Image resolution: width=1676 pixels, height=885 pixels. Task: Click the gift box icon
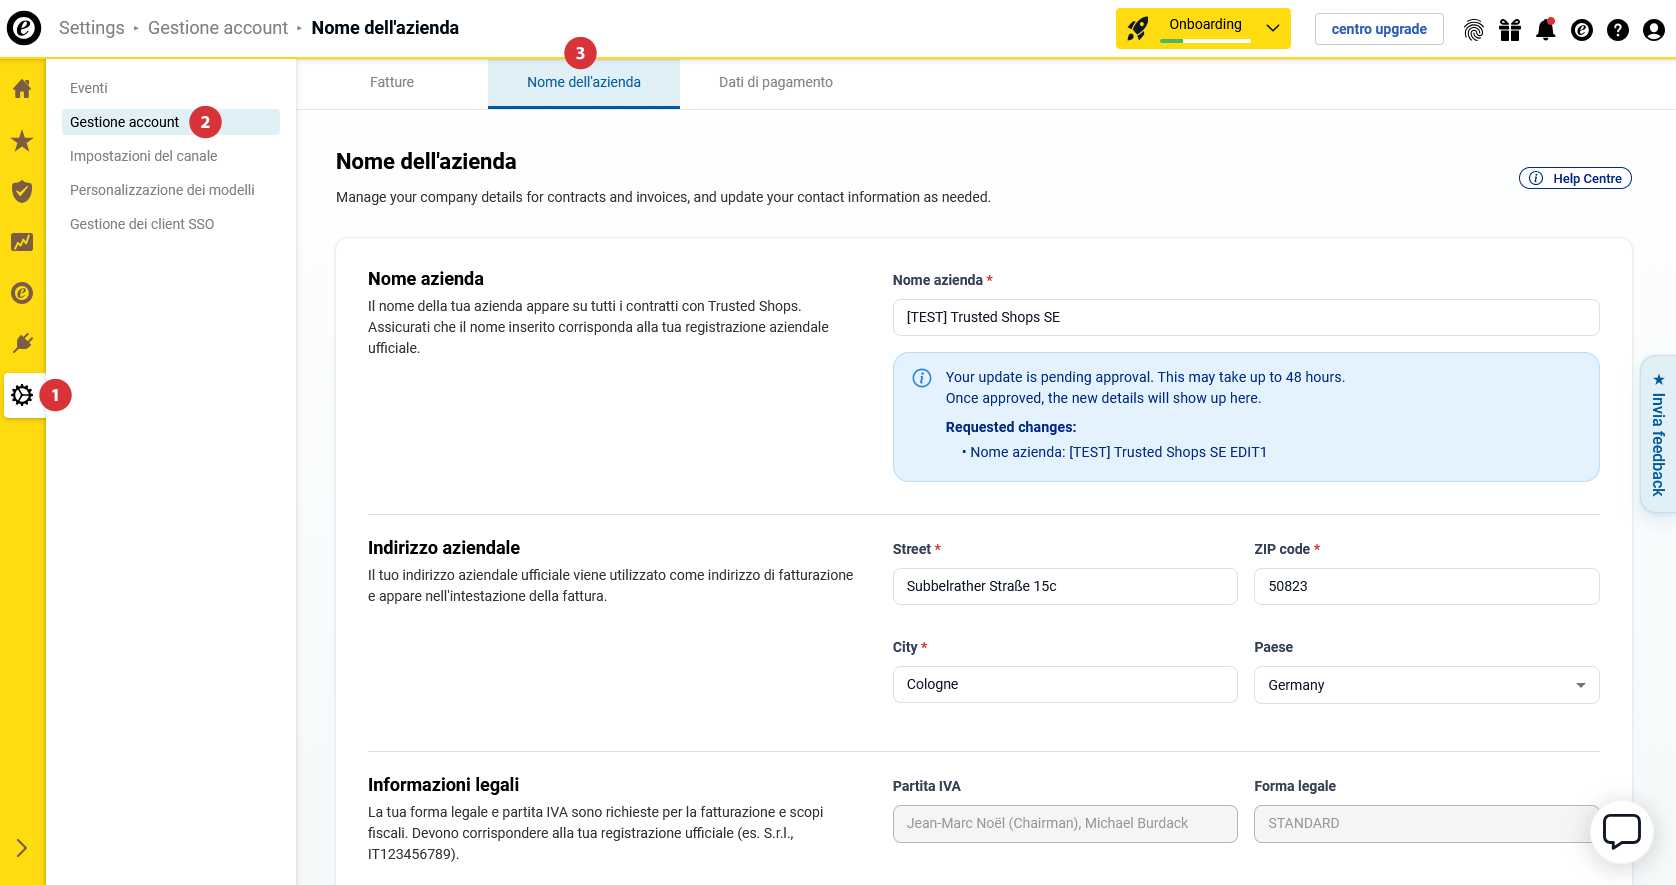pyautogui.click(x=1509, y=30)
